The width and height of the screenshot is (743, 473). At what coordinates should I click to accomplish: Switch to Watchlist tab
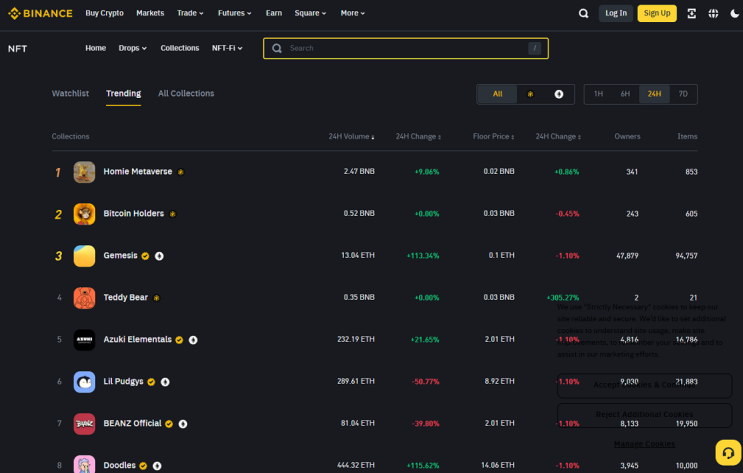tap(70, 93)
